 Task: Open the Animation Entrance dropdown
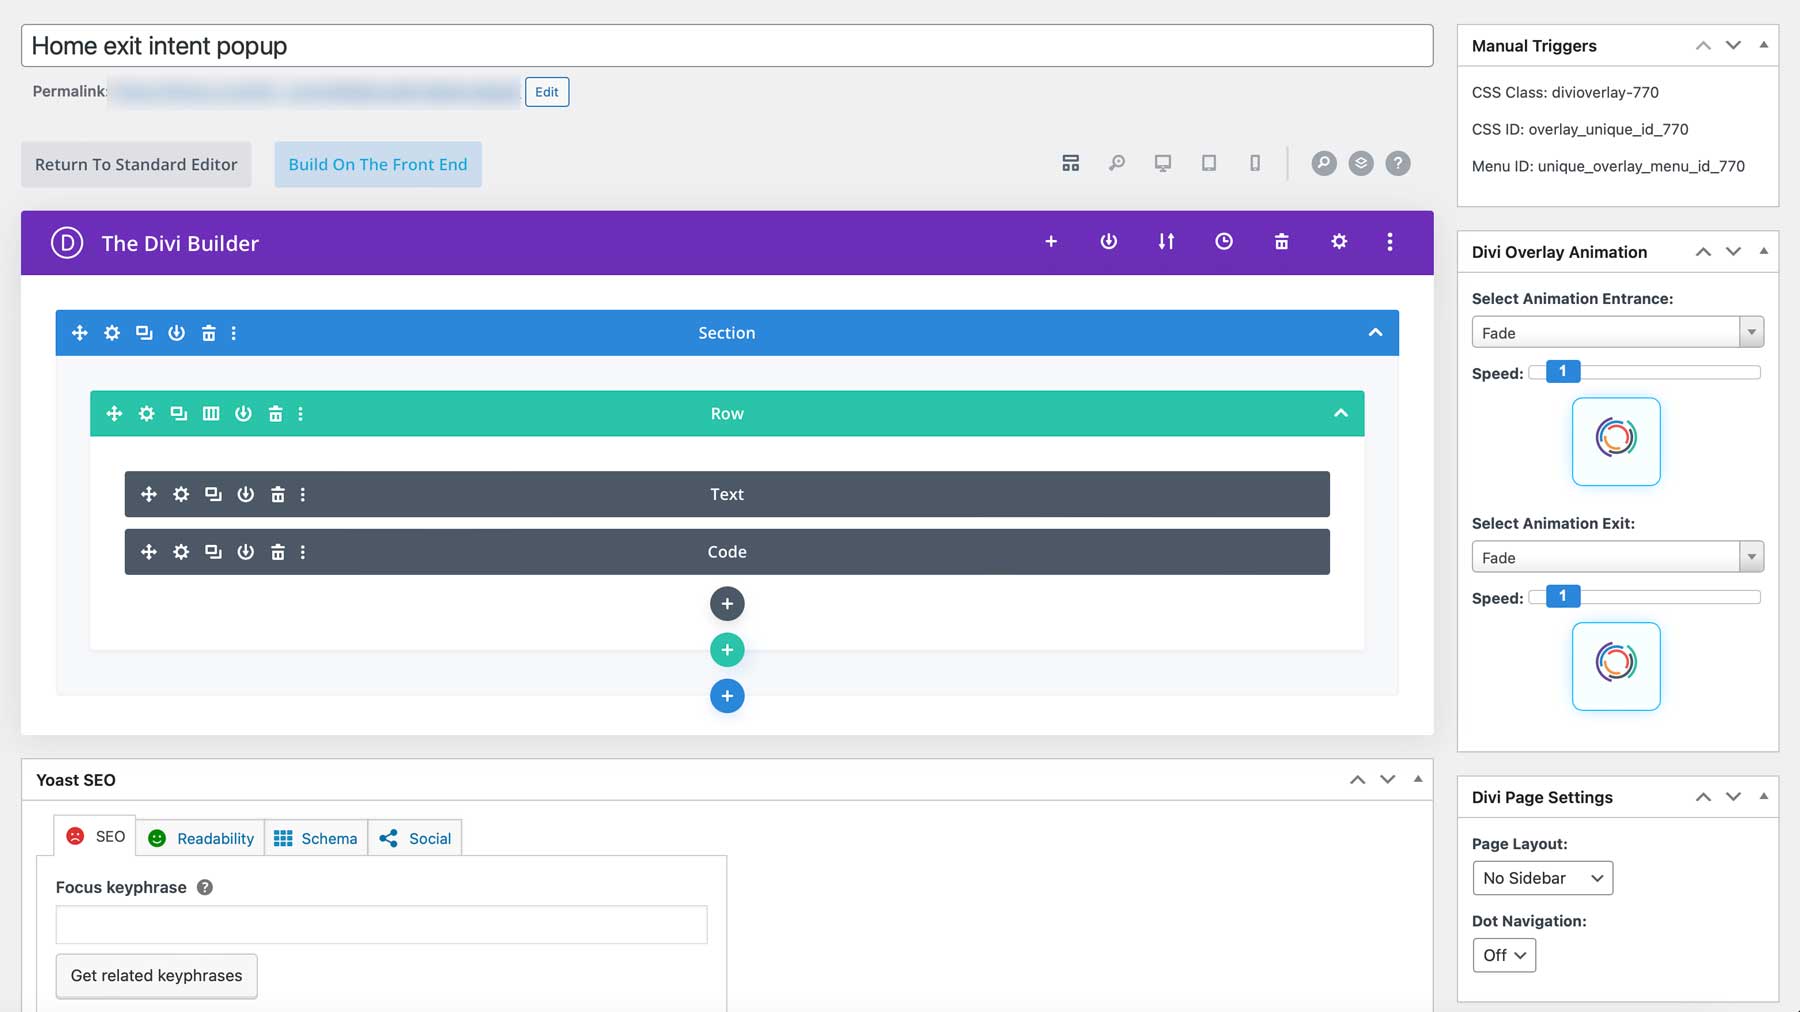[x=1616, y=331]
